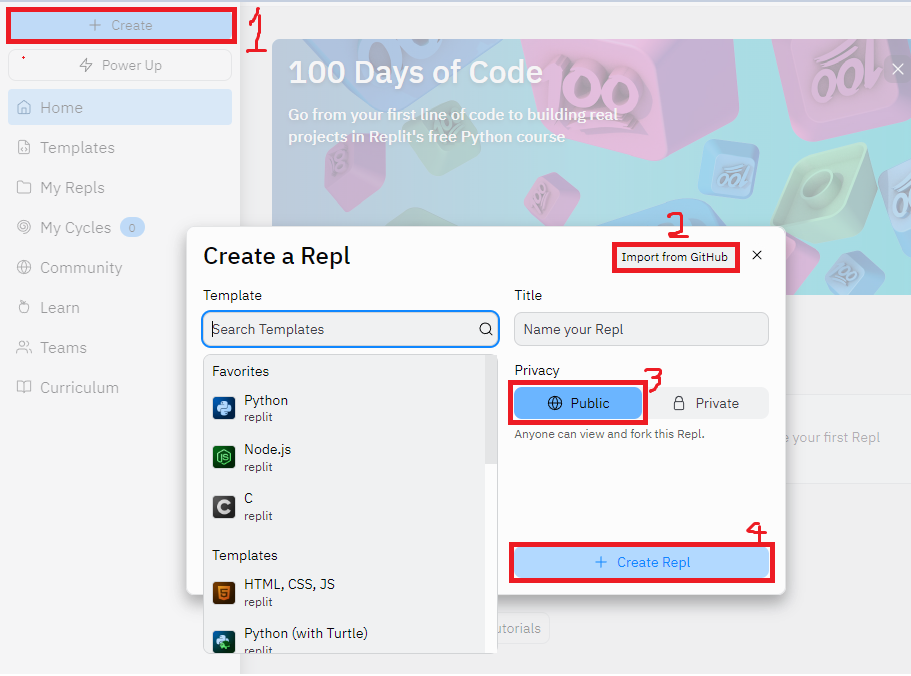Click the Teams people icon

pos(24,347)
